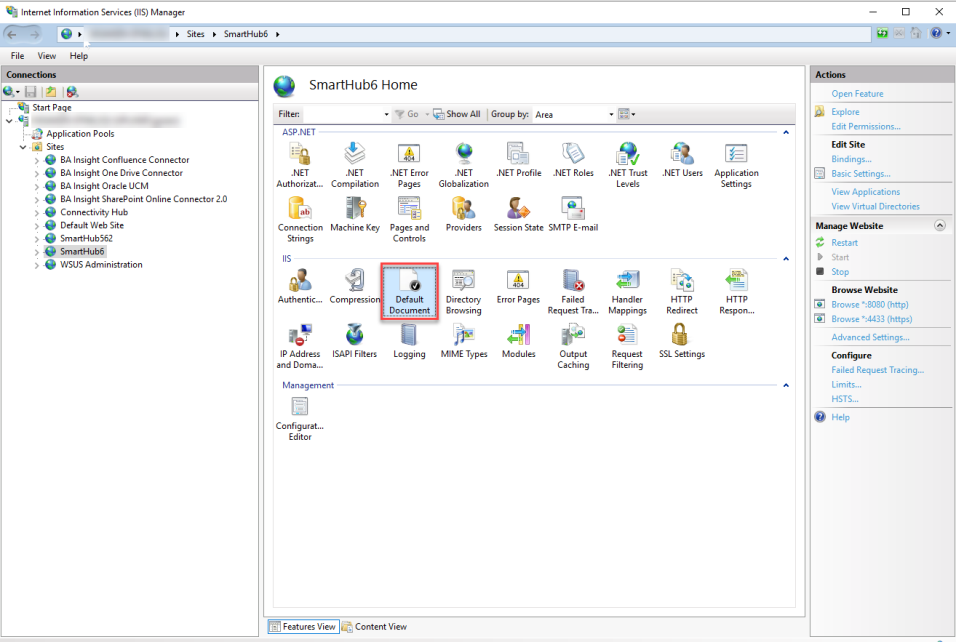Select the Application Pools tree node

pyautogui.click(x=80, y=134)
